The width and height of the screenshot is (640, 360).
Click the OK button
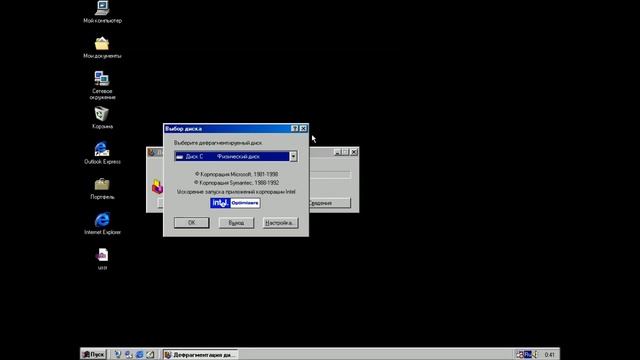click(191, 222)
